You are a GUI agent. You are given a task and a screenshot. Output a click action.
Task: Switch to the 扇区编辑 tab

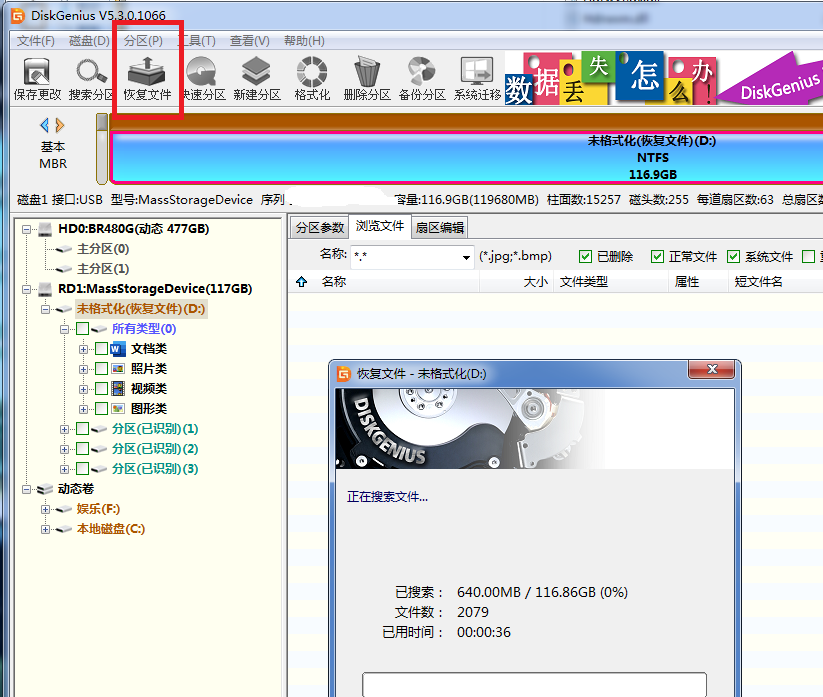(x=439, y=228)
